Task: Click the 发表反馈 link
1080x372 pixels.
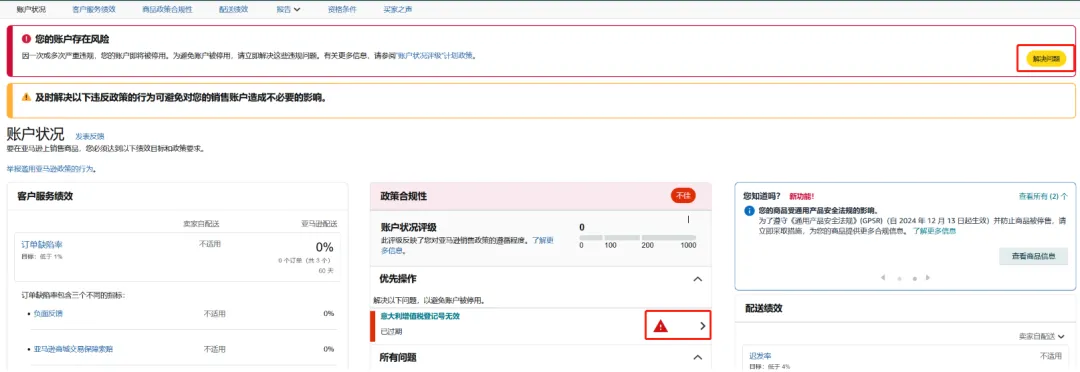Action: [x=90, y=136]
